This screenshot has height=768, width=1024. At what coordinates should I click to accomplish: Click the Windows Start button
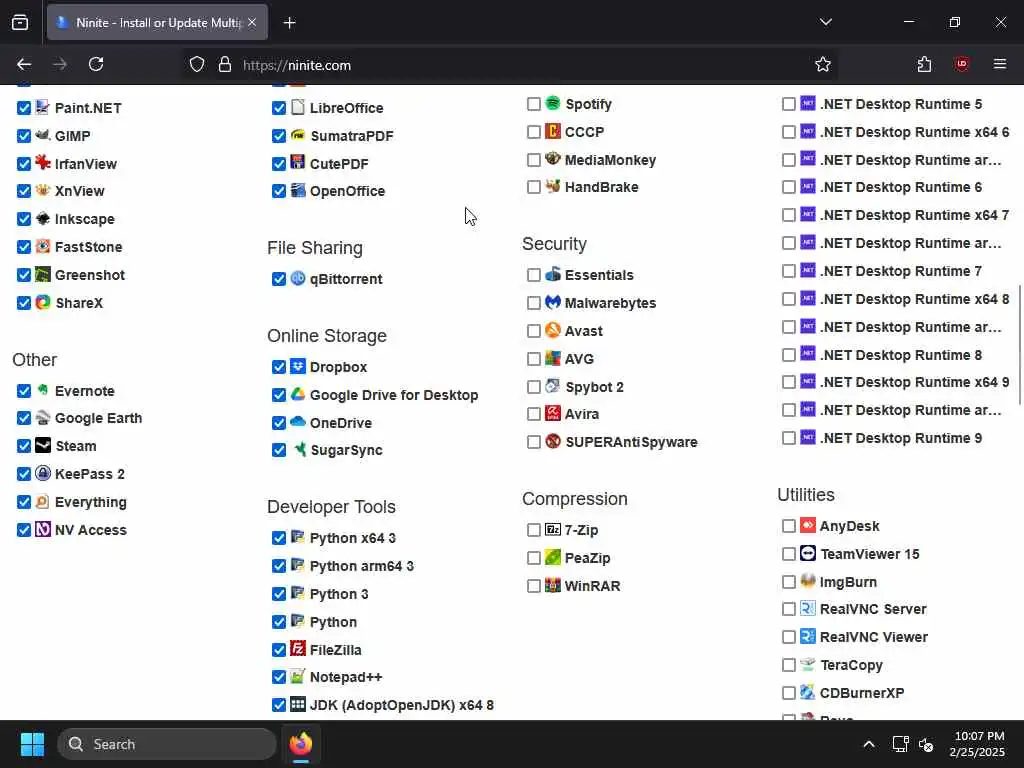pos(32,744)
